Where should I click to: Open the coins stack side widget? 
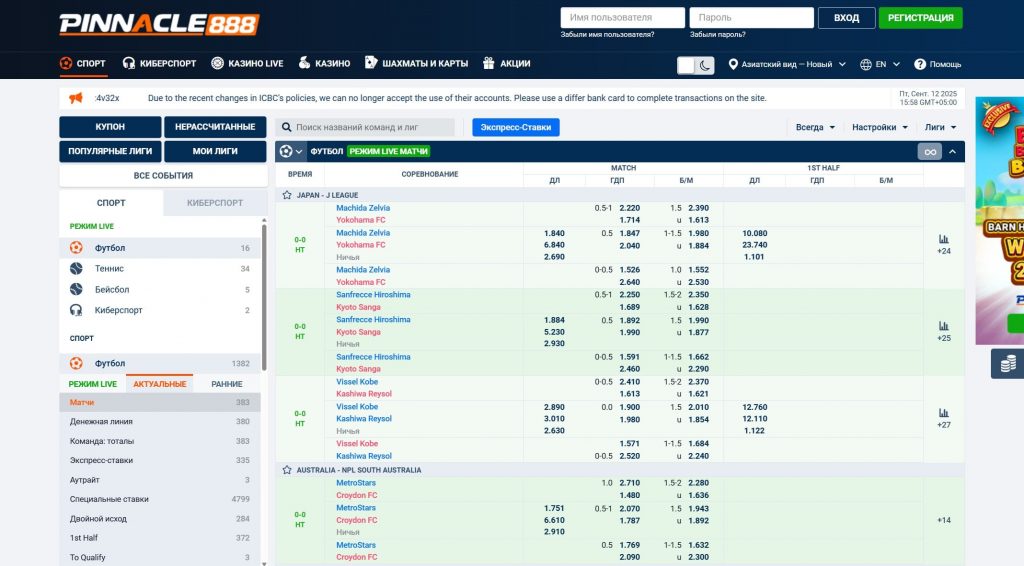1007,364
